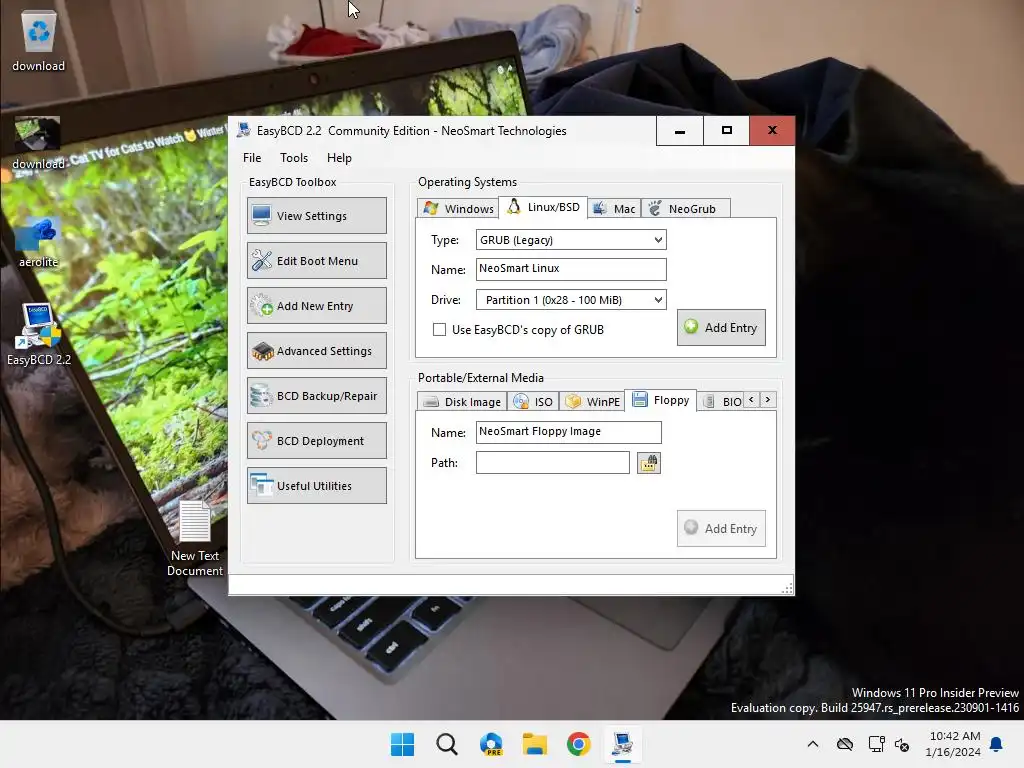Open Advanced Settings panel
The image size is (1024, 768).
[x=317, y=351]
